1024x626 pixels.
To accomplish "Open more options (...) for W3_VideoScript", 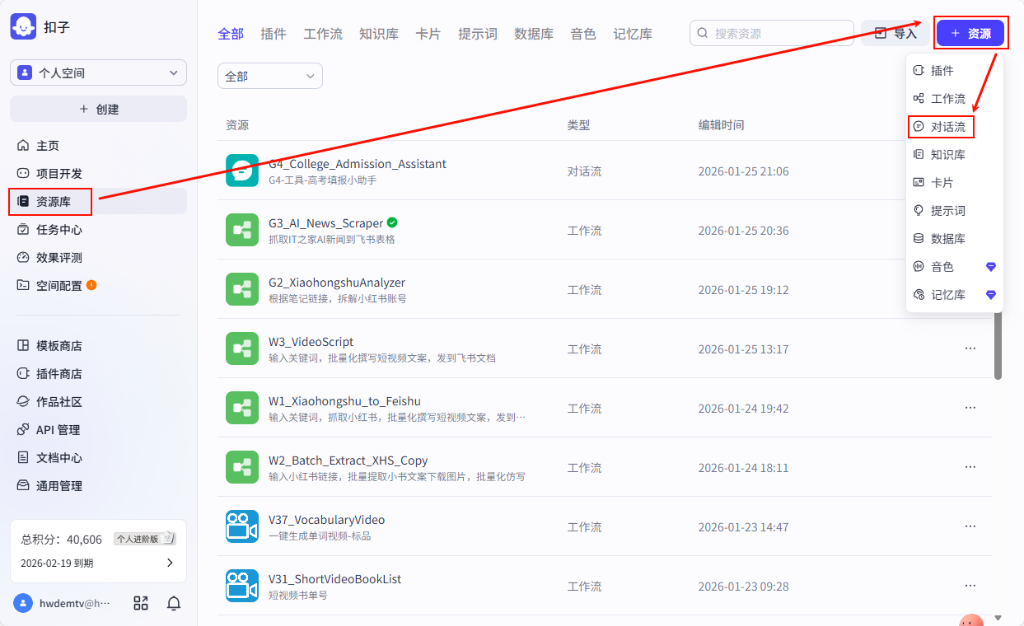I will (x=969, y=348).
